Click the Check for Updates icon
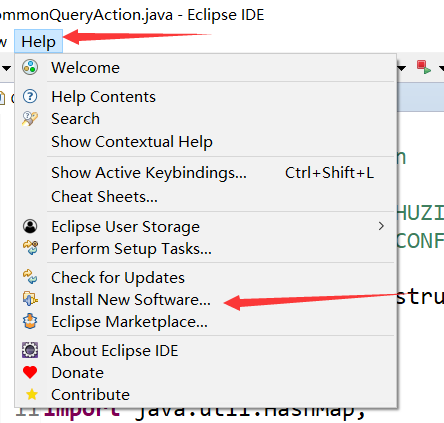444x423 pixels. click(30, 277)
